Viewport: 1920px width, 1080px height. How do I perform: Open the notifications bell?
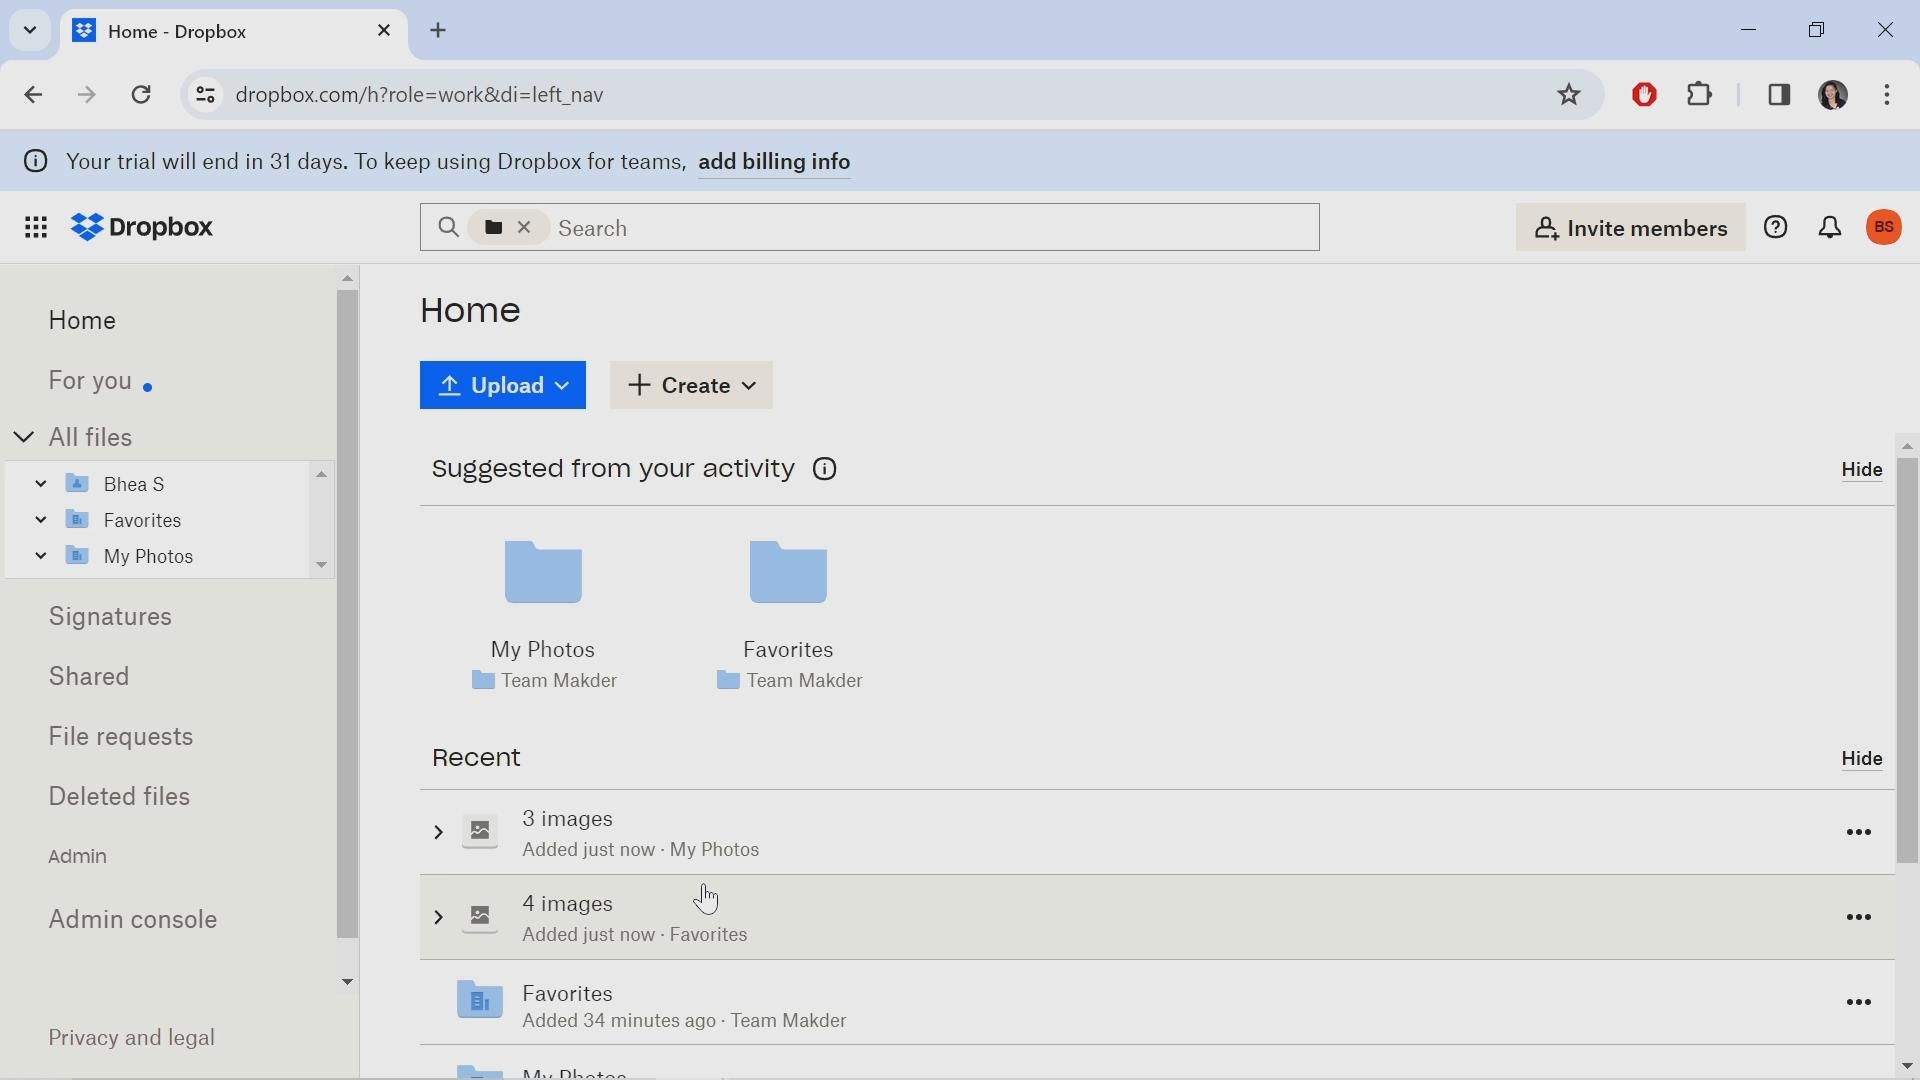[x=1831, y=228]
